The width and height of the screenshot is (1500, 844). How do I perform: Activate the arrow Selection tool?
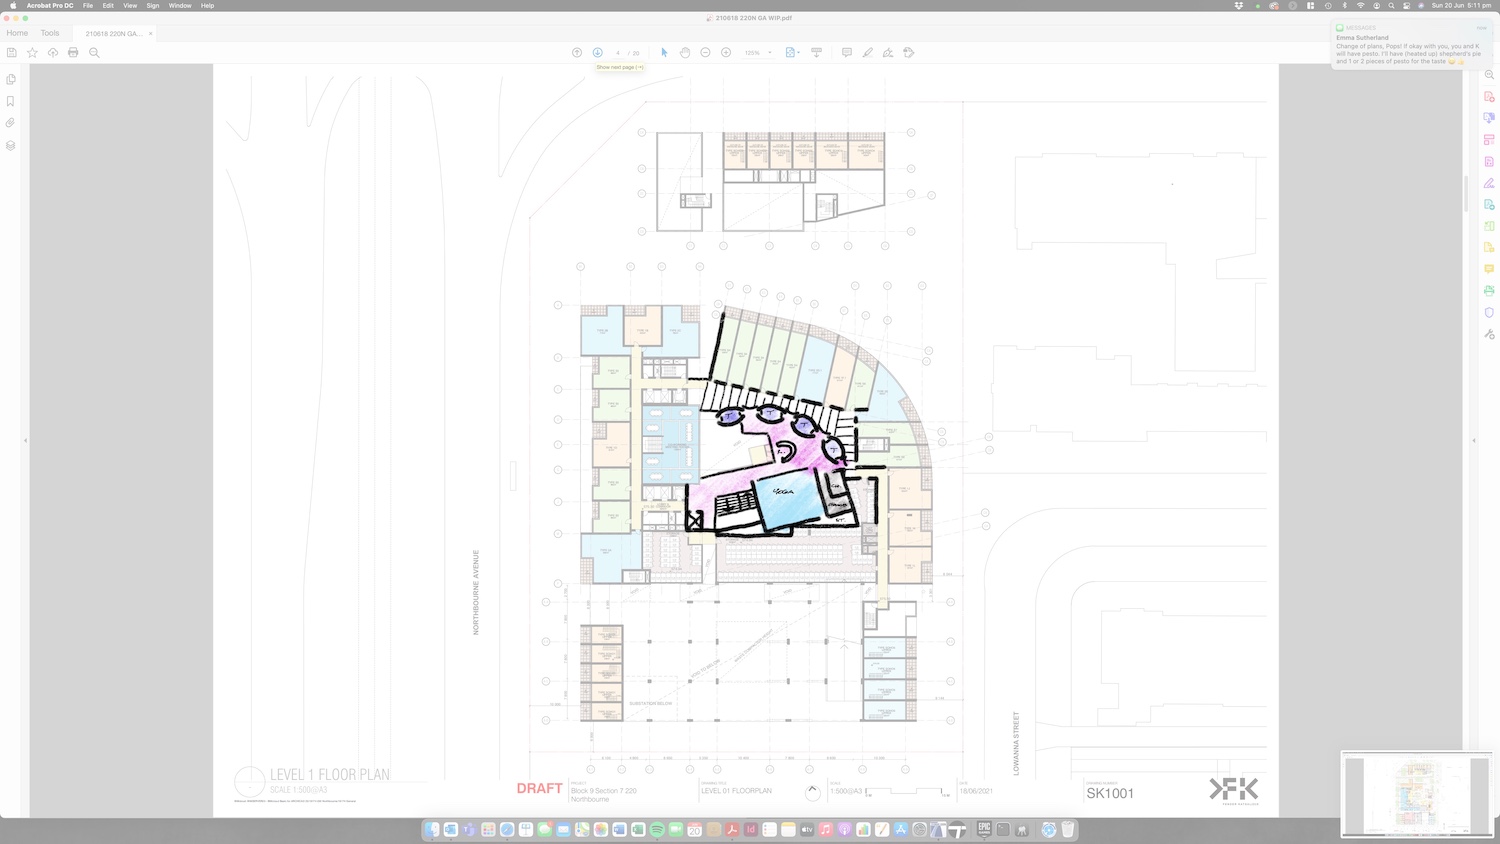(x=664, y=53)
